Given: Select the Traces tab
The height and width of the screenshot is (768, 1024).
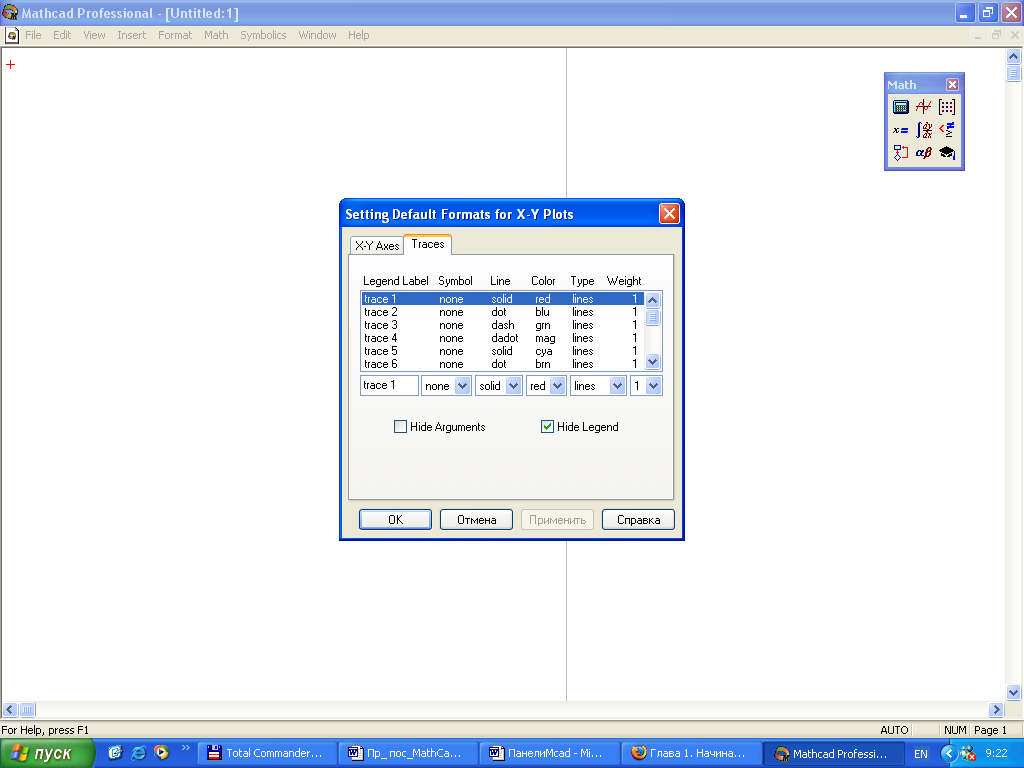Looking at the screenshot, I should [428, 244].
